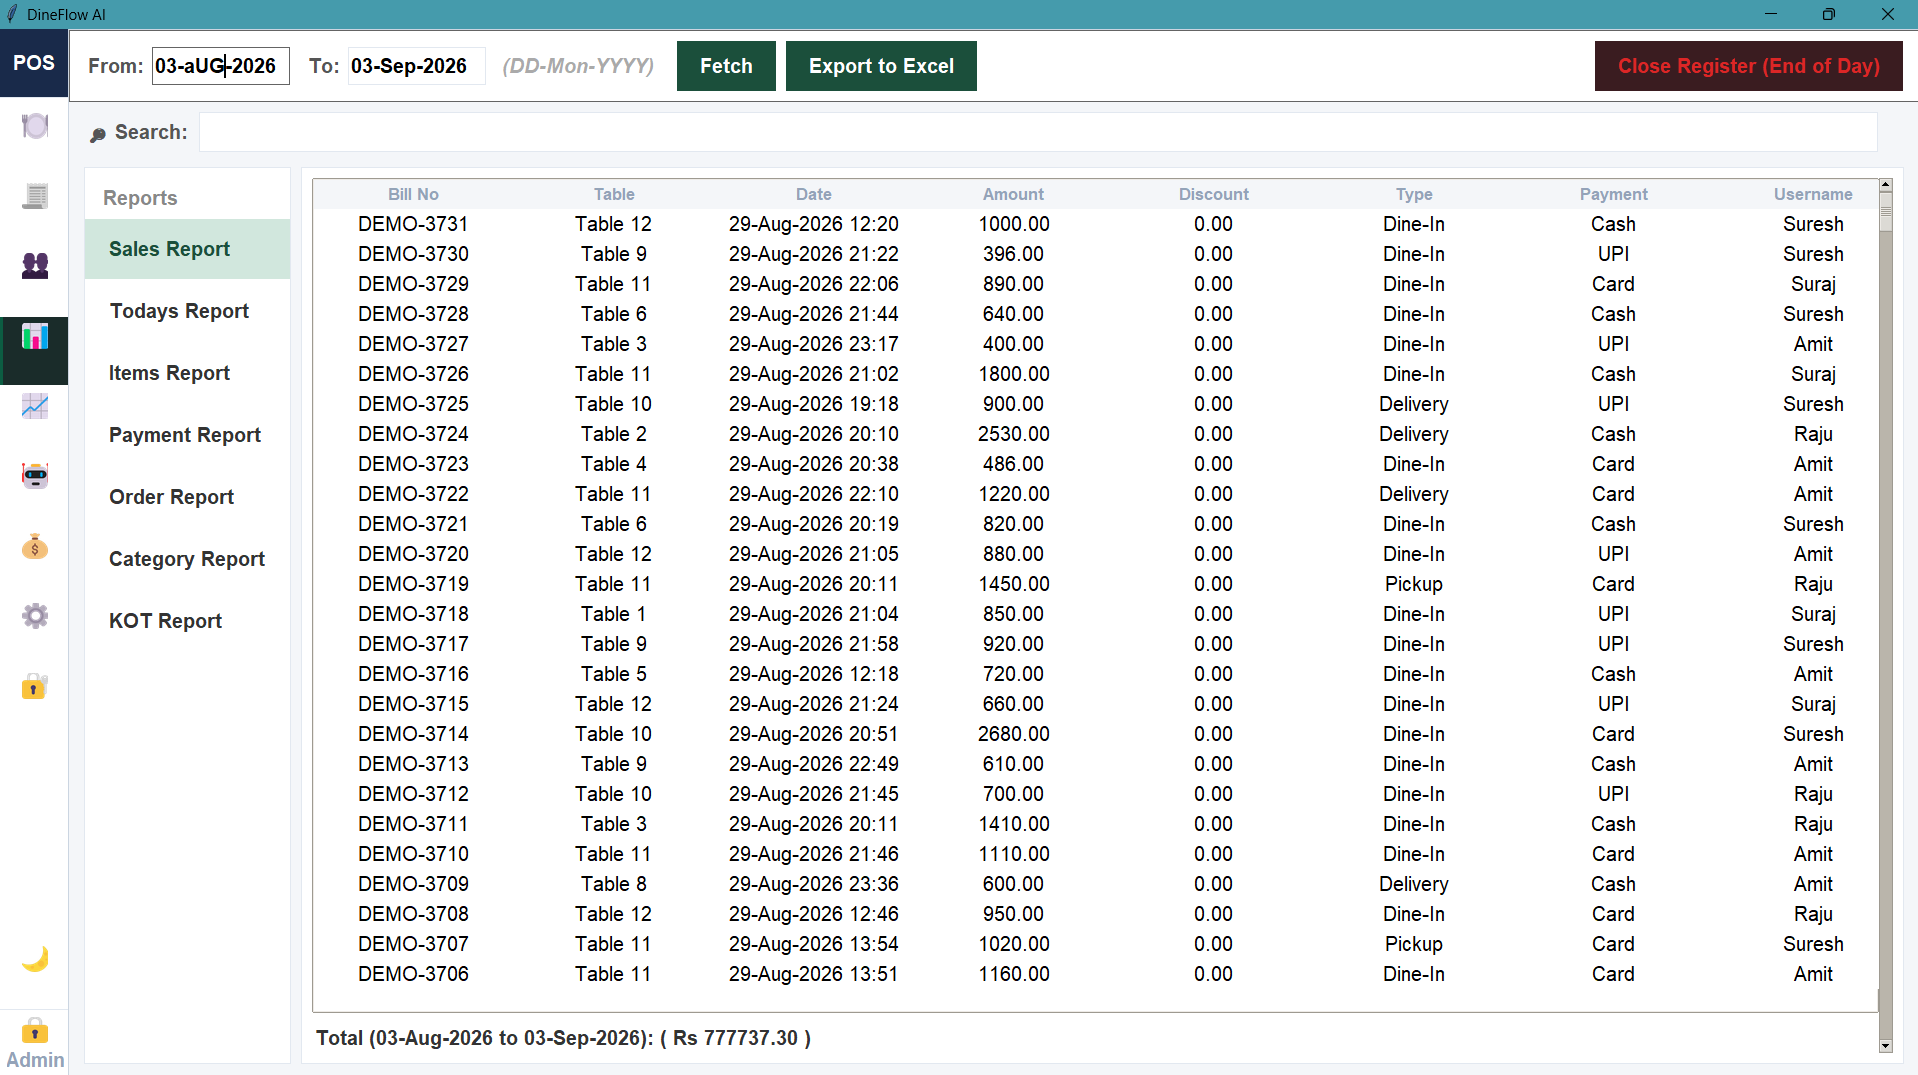Focus the From date input field
Screen dimensions: 1918x1075
click(221, 66)
